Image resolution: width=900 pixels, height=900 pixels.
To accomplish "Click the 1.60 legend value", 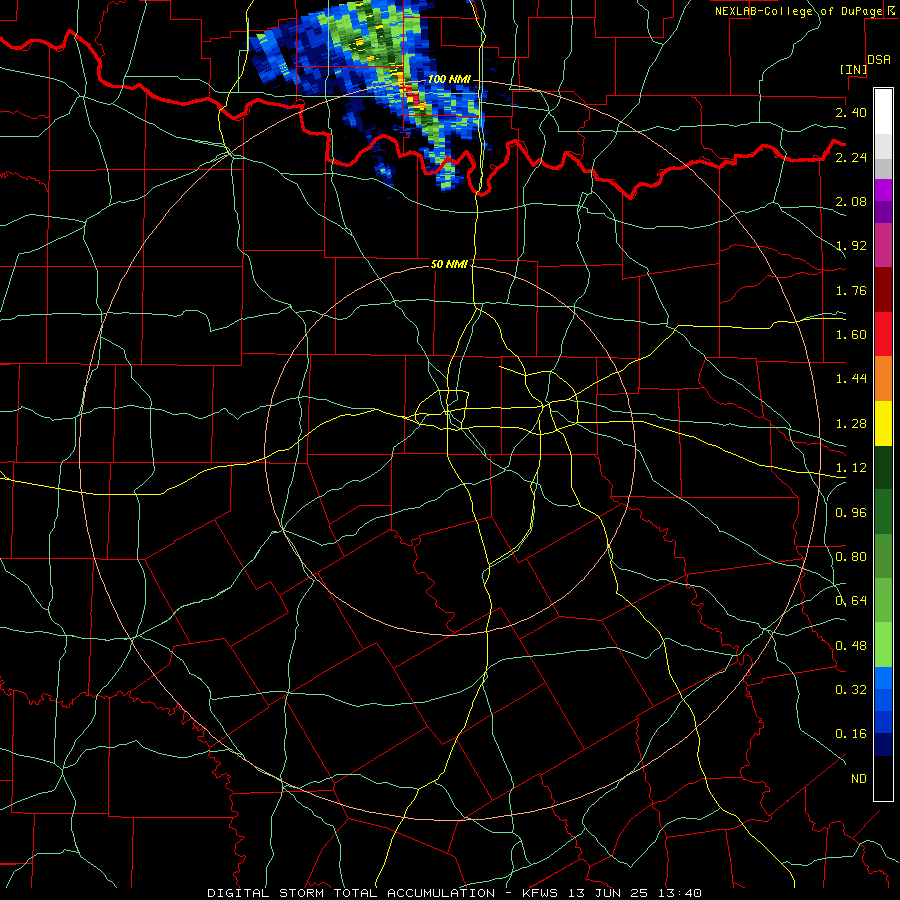I will 851,335.
